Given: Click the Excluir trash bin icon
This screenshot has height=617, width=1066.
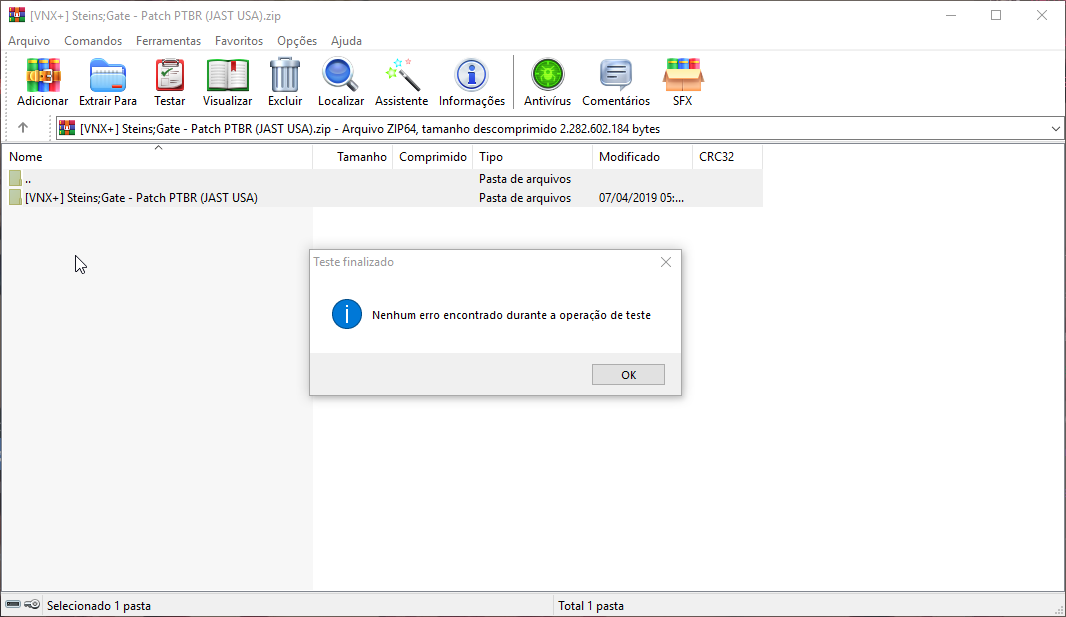Looking at the screenshot, I should (285, 75).
